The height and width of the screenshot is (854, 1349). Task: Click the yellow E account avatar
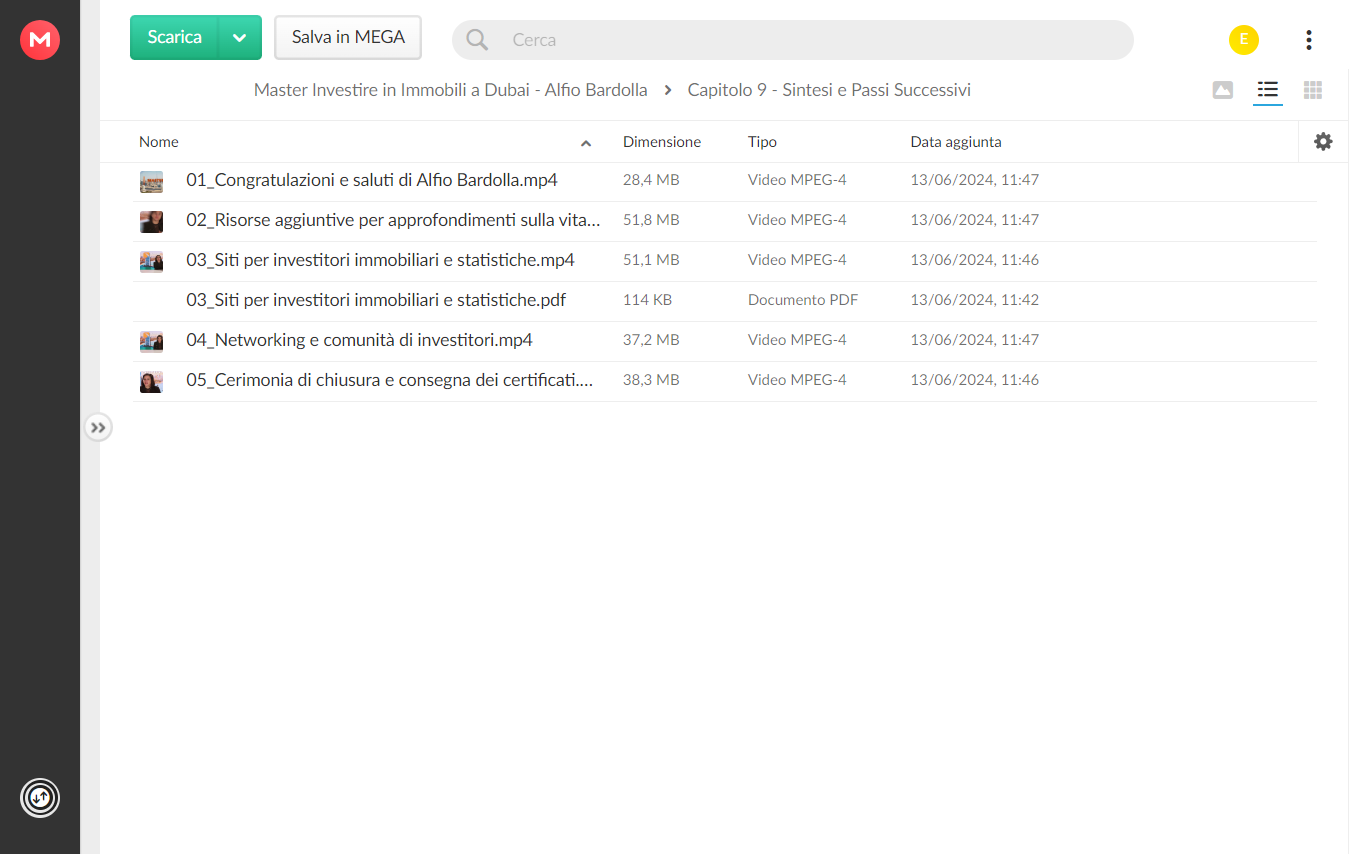point(1244,40)
